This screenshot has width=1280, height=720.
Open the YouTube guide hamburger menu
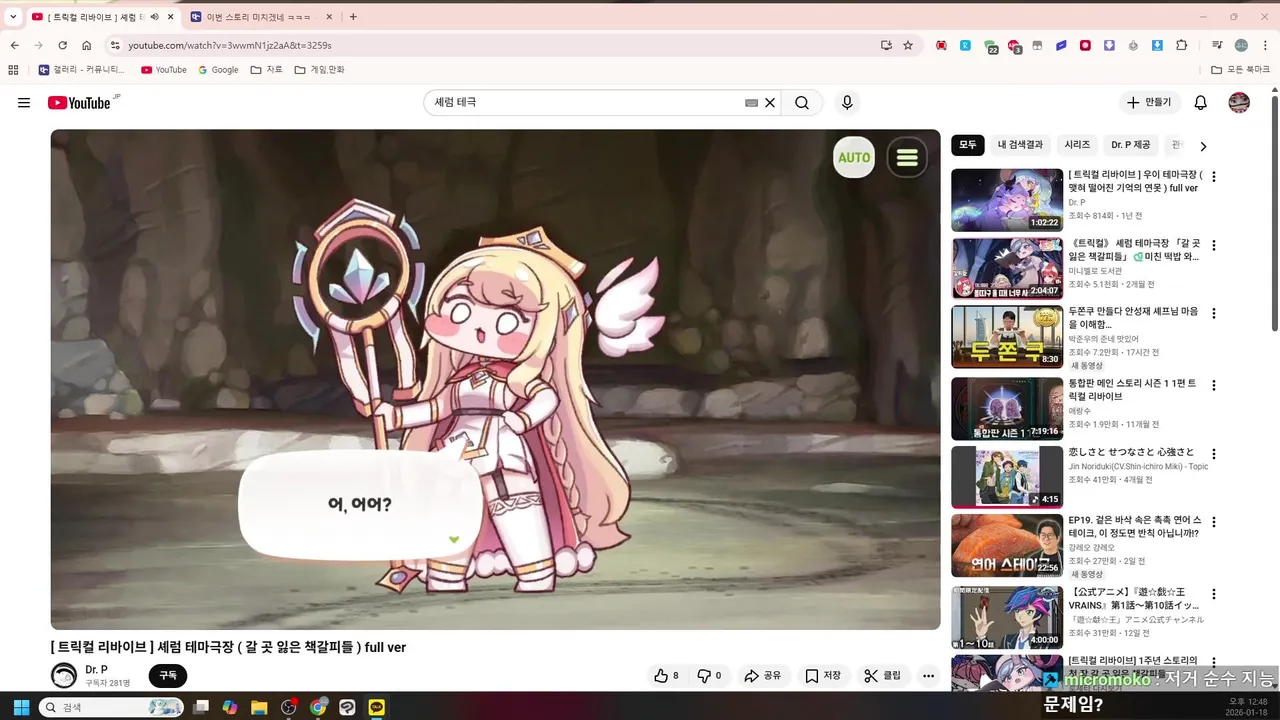click(x=24, y=103)
